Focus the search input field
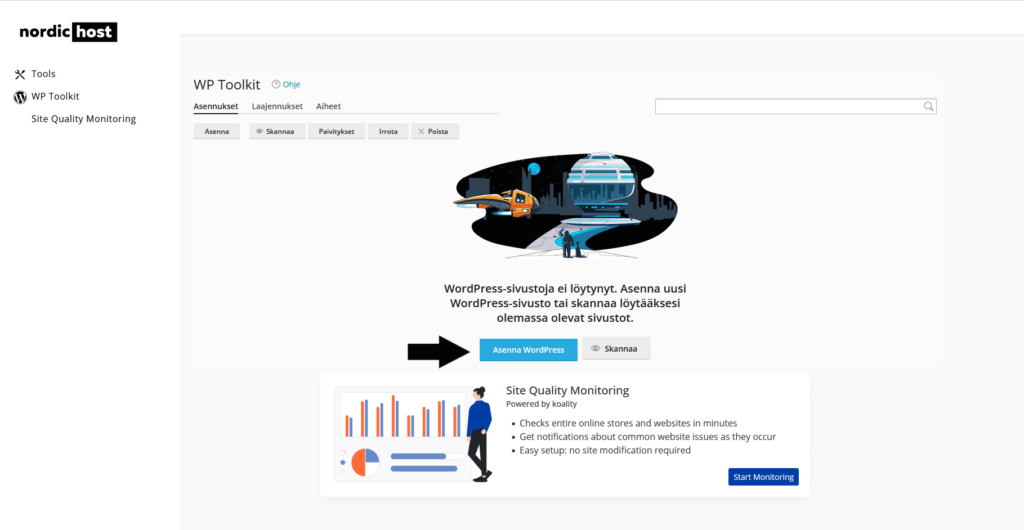1024x530 pixels. [787, 106]
